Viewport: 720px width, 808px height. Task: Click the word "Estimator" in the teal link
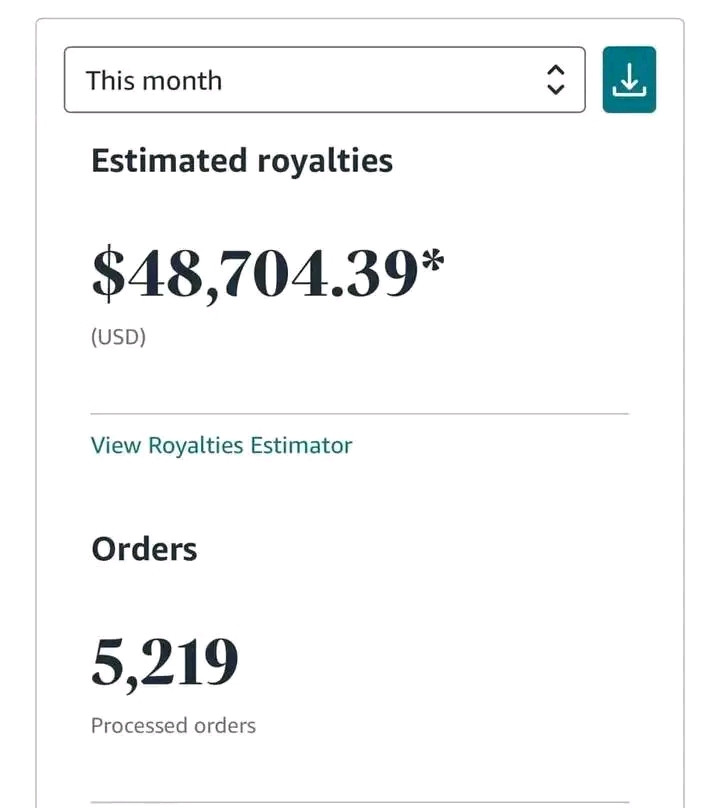pos(301,445)
